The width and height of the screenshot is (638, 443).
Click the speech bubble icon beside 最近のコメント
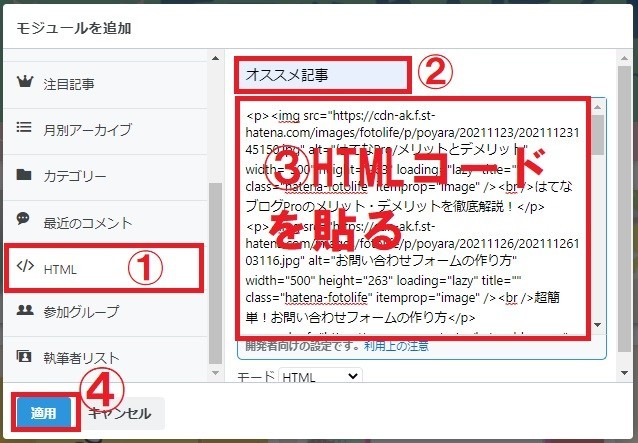click(x=23, y=219)
